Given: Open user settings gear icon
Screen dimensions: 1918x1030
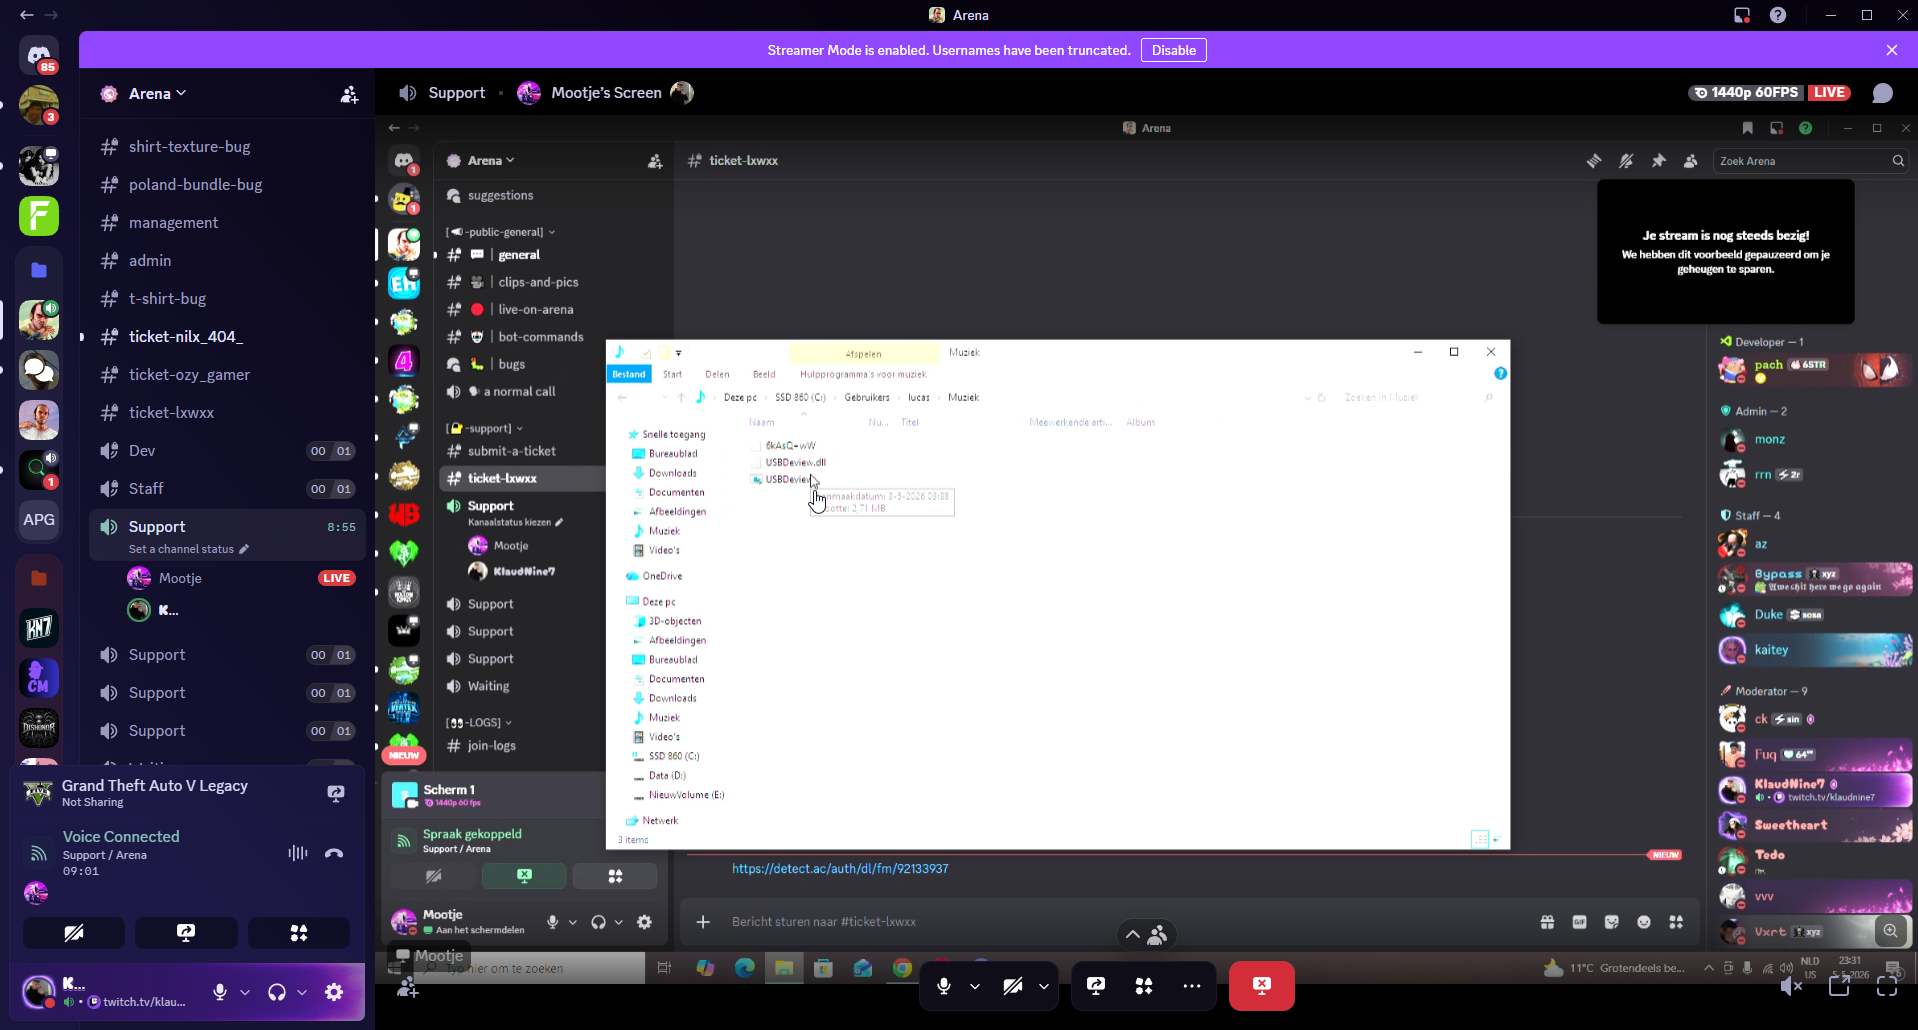Looking at the screenshot, I should [334, 992].
